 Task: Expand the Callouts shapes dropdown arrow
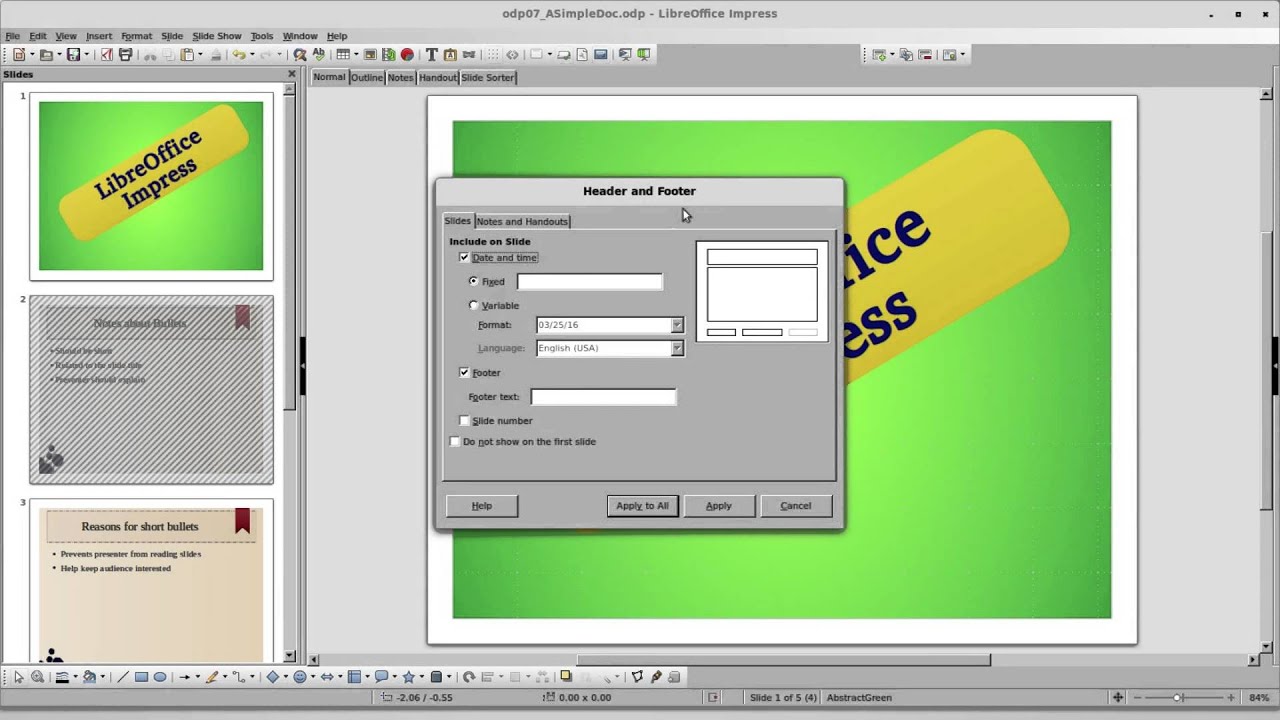[394, 677]
